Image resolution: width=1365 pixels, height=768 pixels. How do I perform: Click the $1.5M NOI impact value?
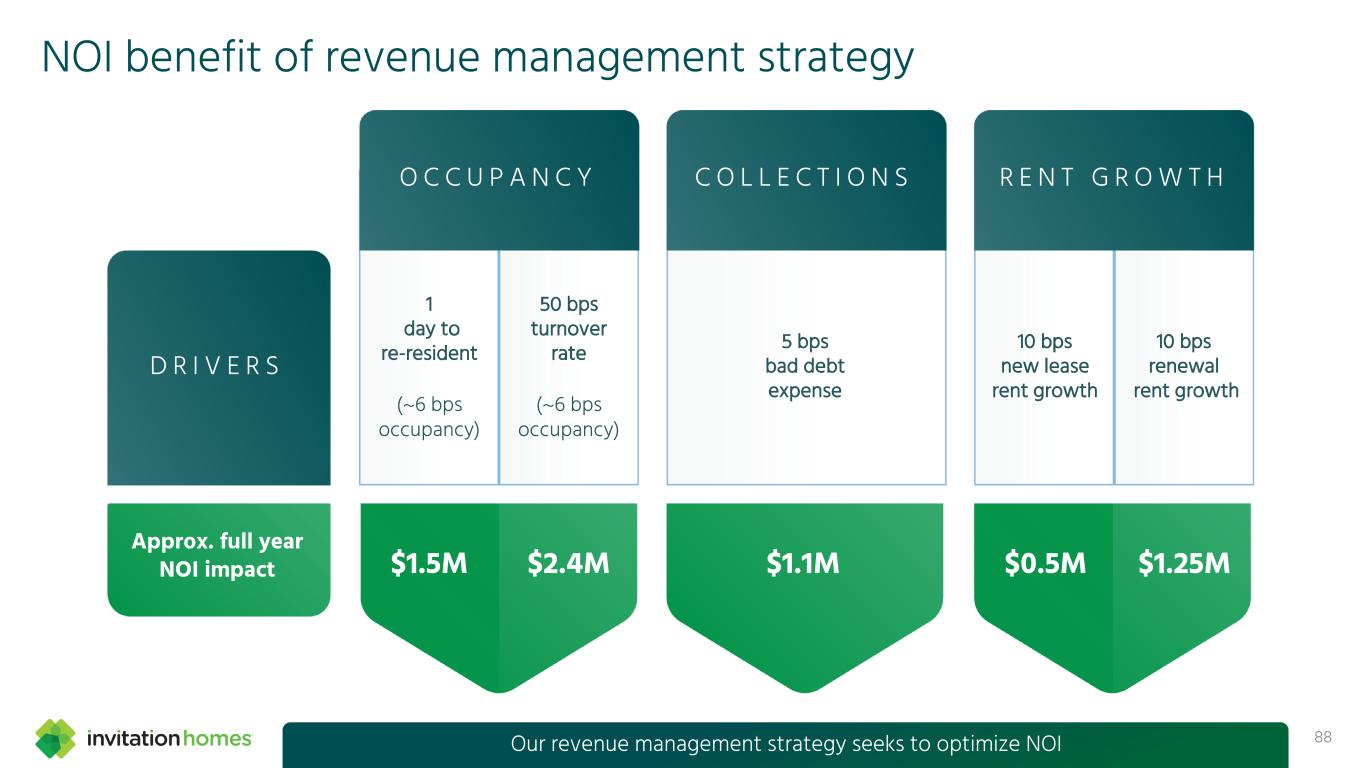click(x=429, y=565)
